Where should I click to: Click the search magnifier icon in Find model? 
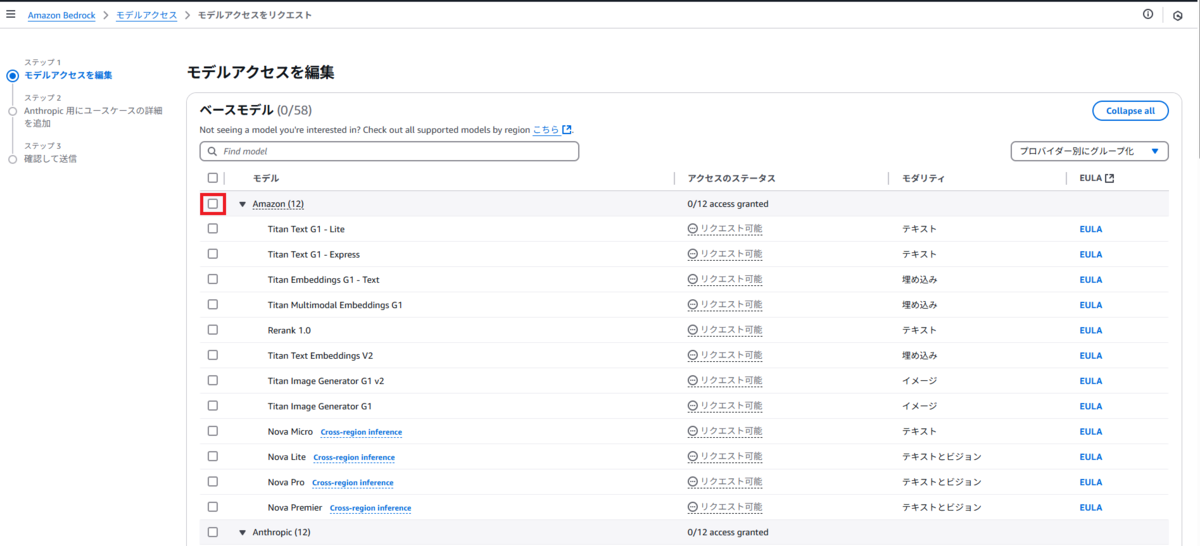[212, 151]
